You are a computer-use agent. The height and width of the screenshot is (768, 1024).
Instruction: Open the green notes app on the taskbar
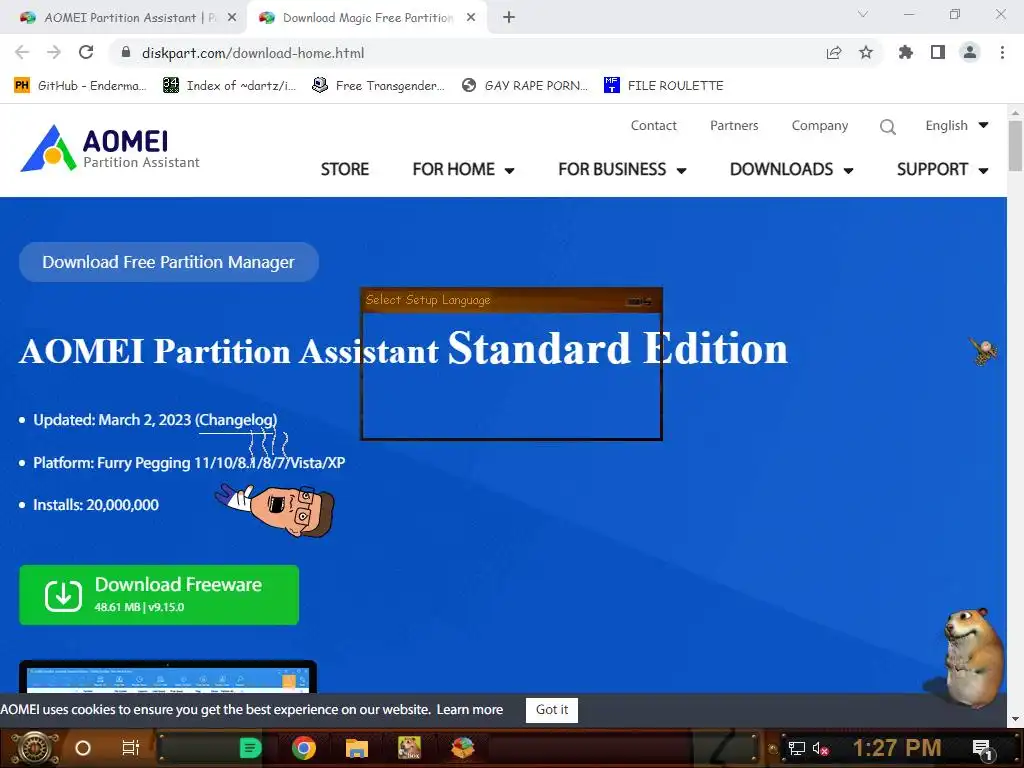pos(249,748)
